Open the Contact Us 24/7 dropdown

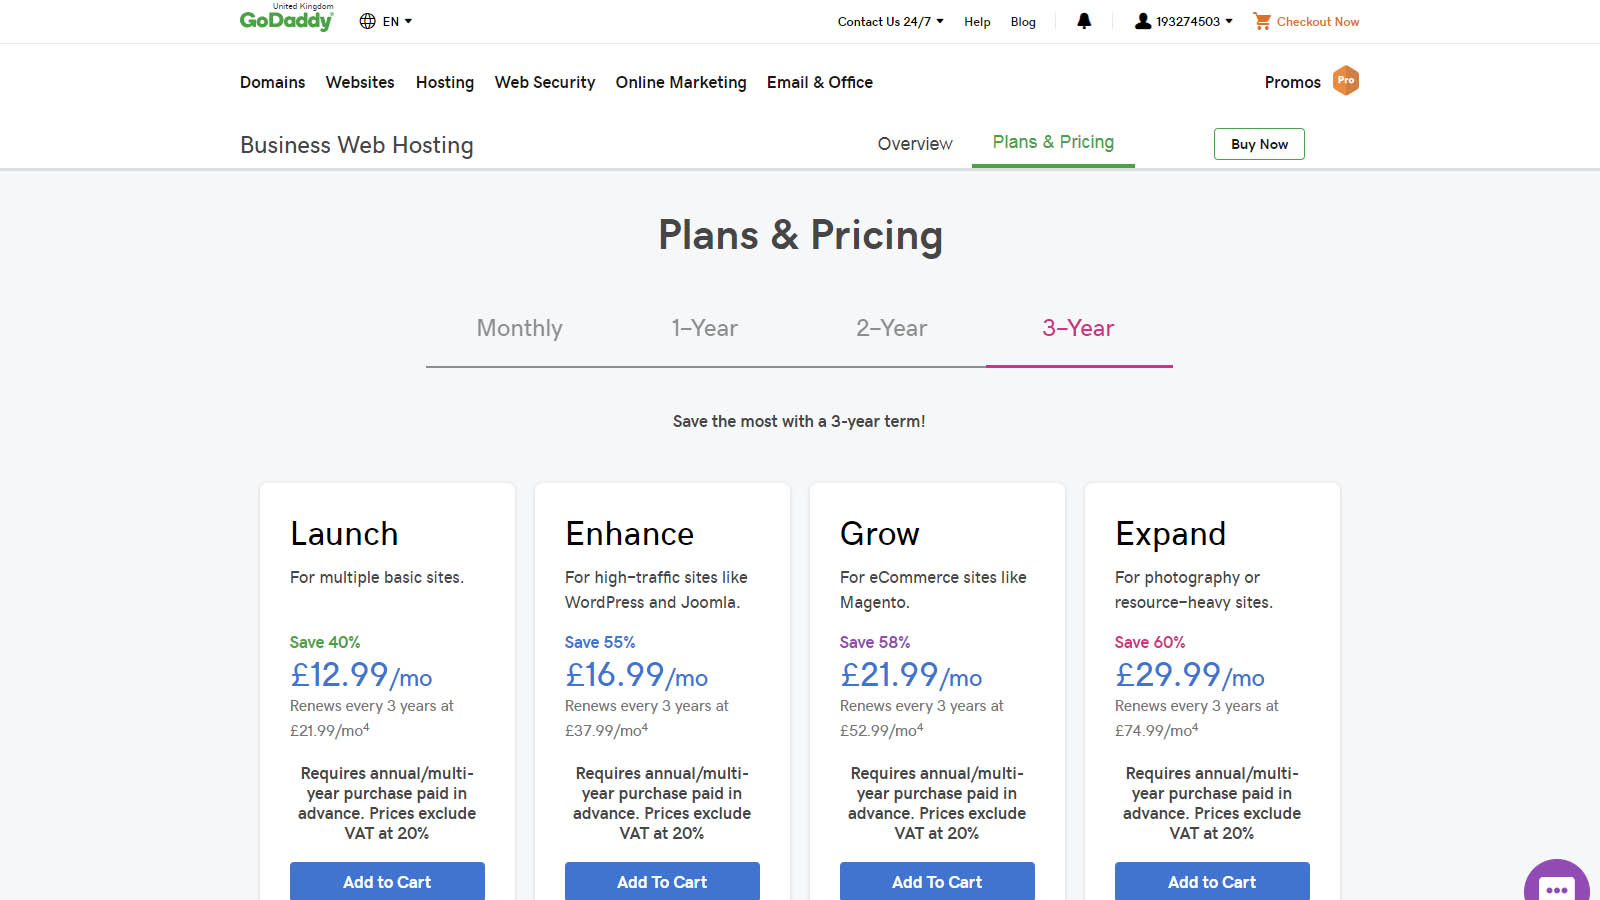point(888,21)
